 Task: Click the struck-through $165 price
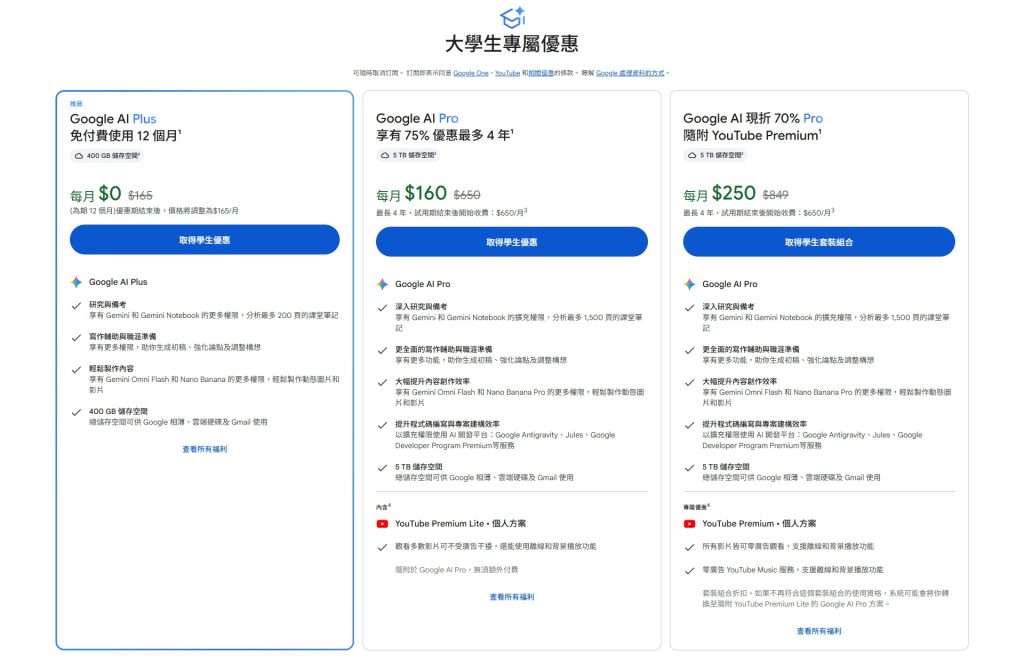[140, 195]
